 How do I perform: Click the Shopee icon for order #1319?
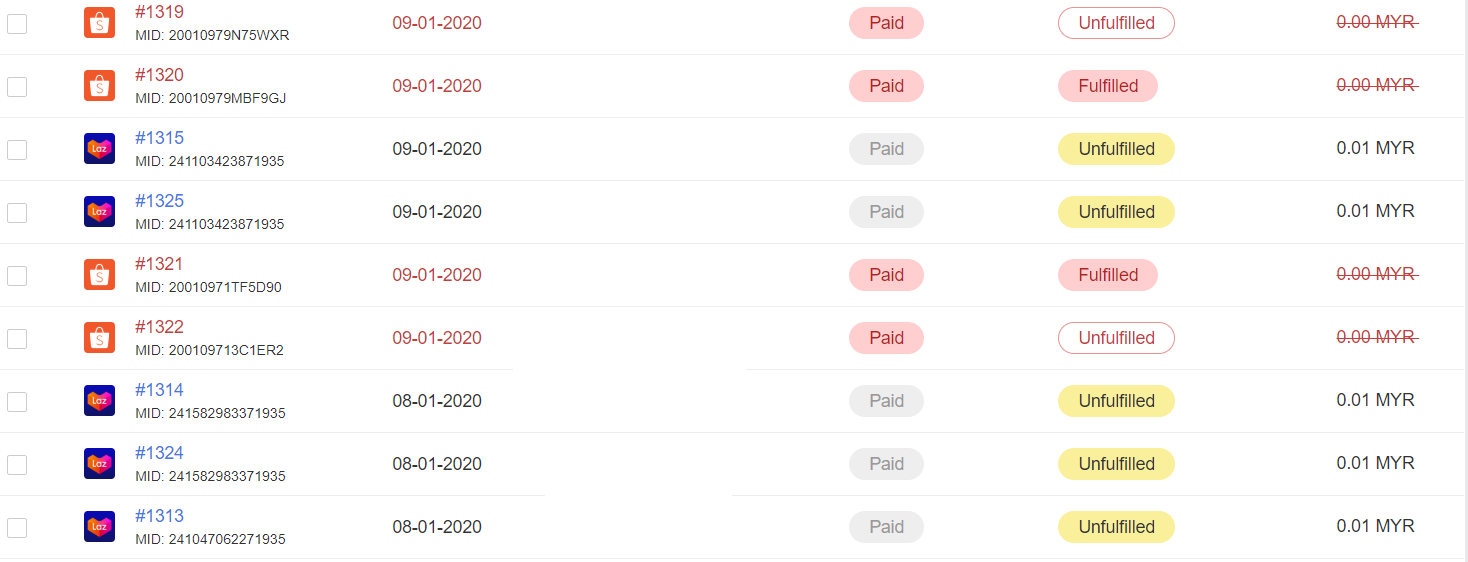[99, 23]
